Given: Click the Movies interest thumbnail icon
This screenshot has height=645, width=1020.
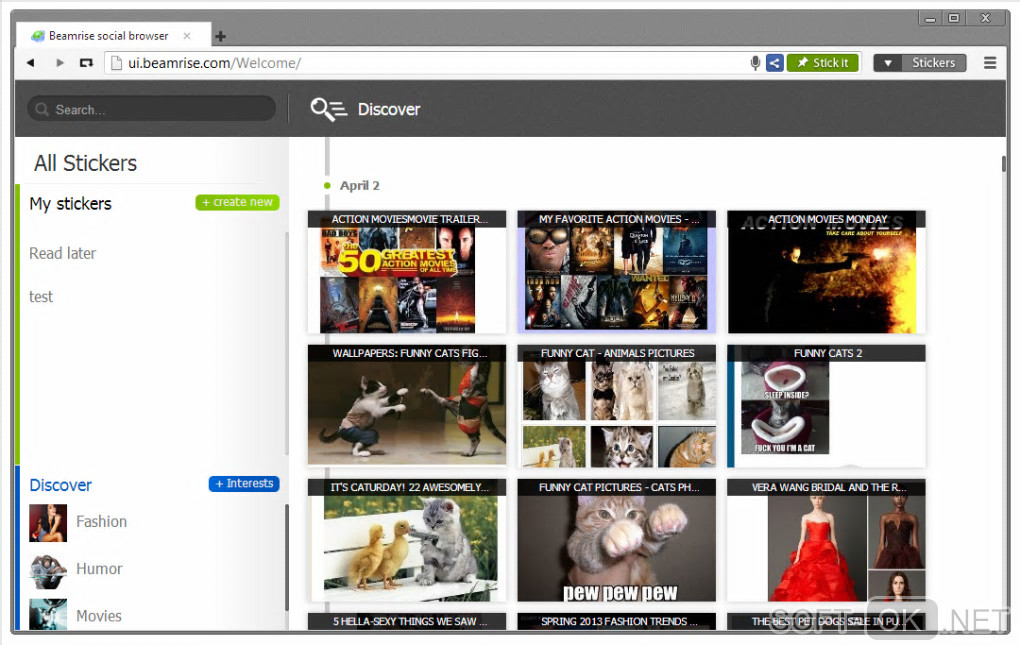Looking at the screenshot, I should click(48, 614).
